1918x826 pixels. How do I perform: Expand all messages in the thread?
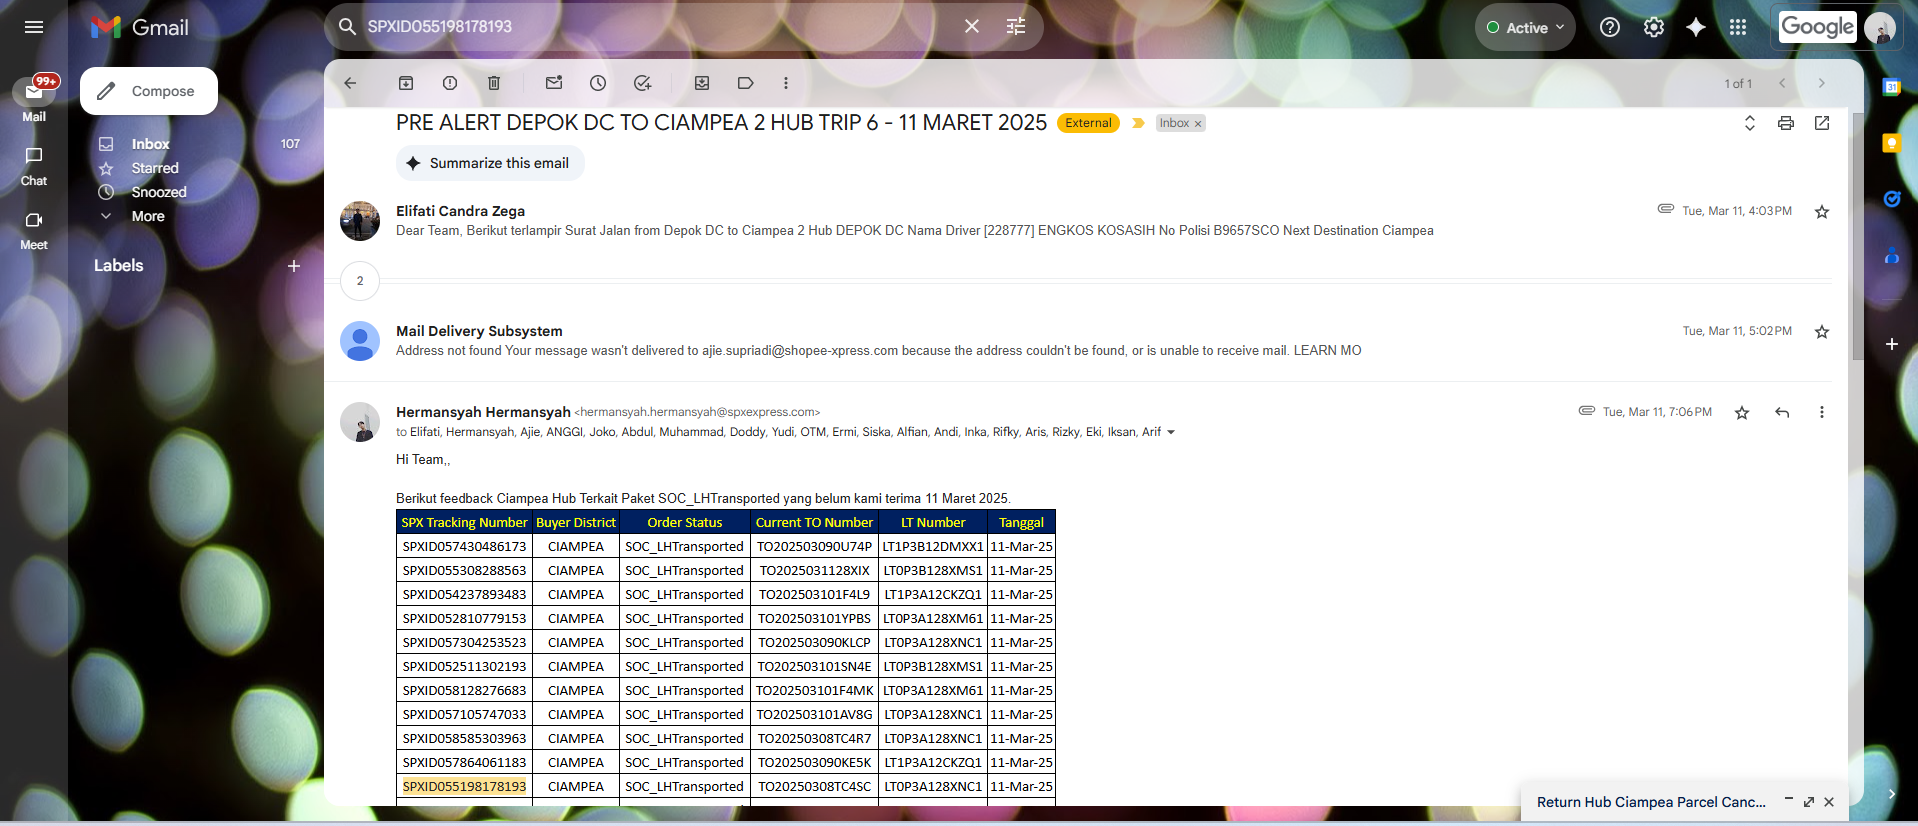pyautogui.click(x=1750, y=123)
